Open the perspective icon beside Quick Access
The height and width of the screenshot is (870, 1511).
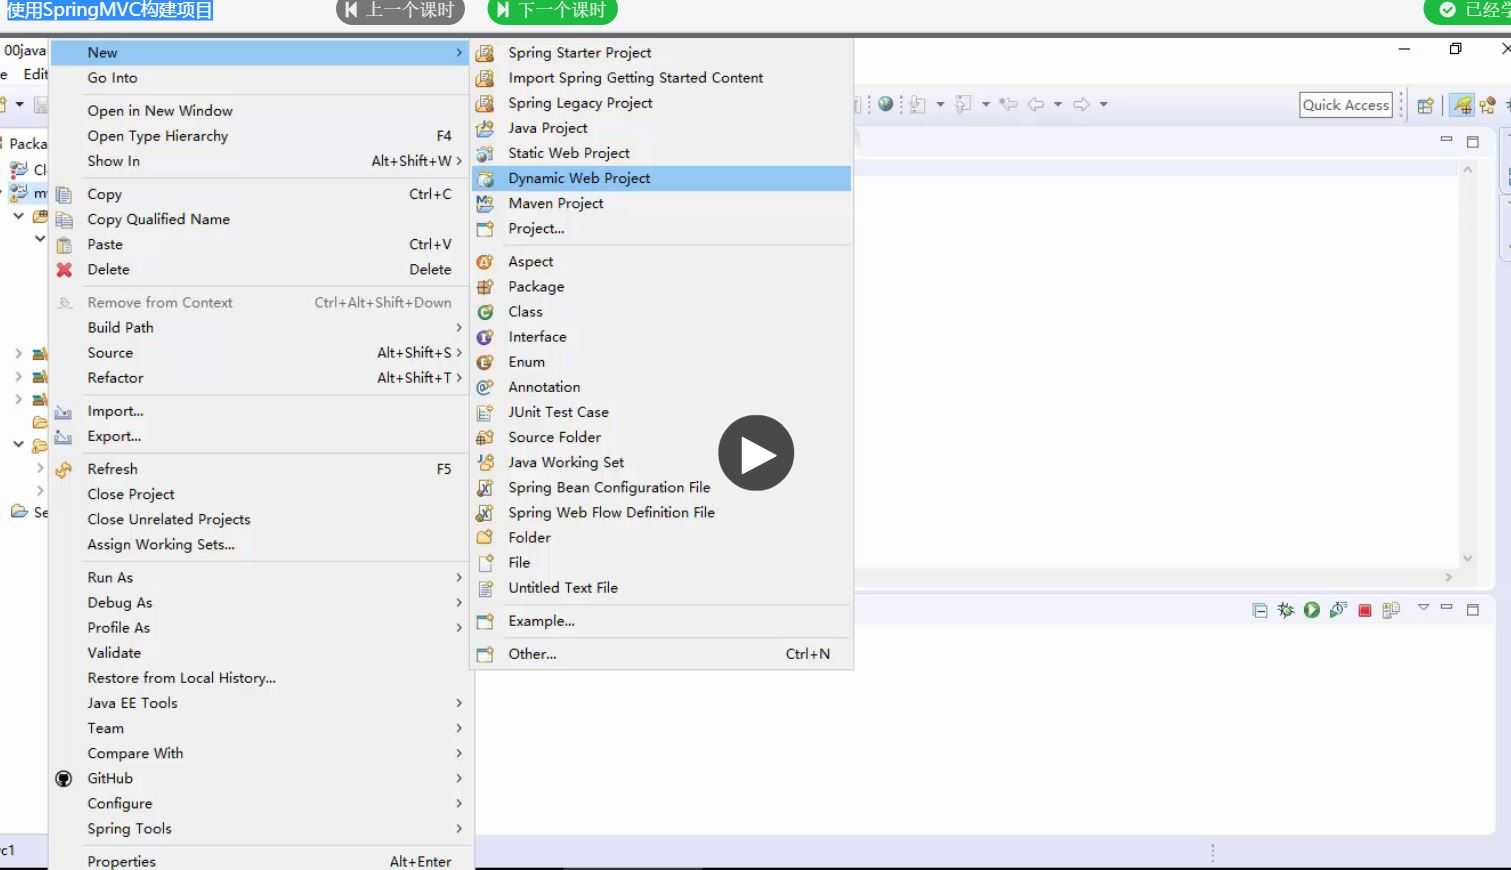1426,105
